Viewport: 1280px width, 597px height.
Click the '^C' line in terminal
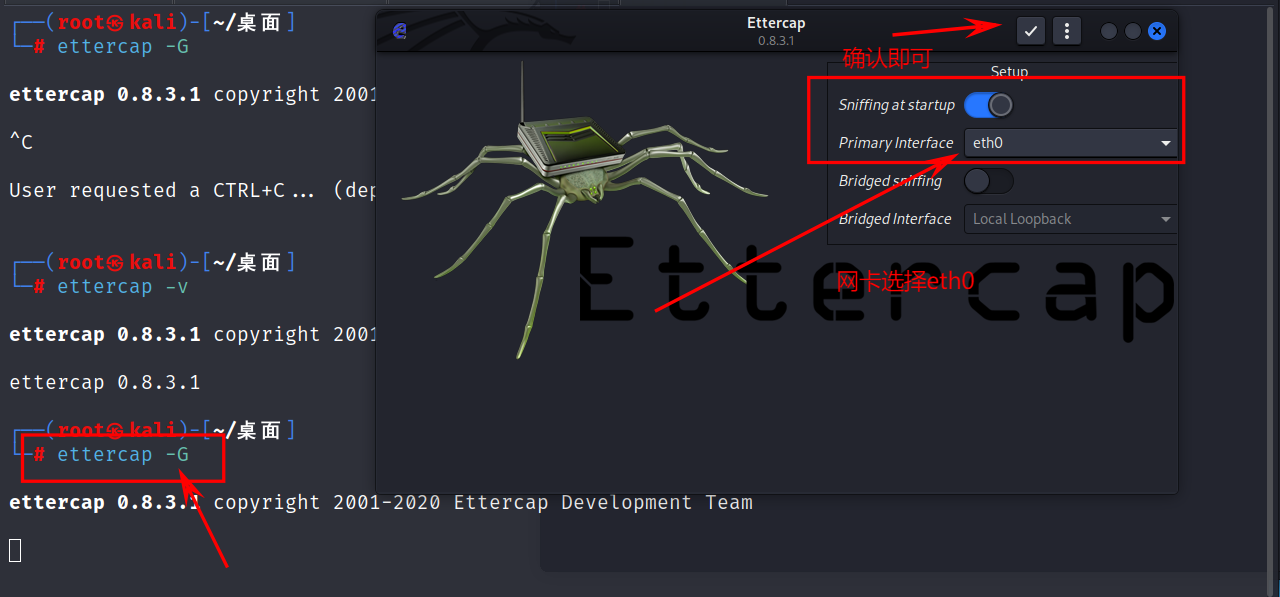pyautogui.click(x=21, y=142)
